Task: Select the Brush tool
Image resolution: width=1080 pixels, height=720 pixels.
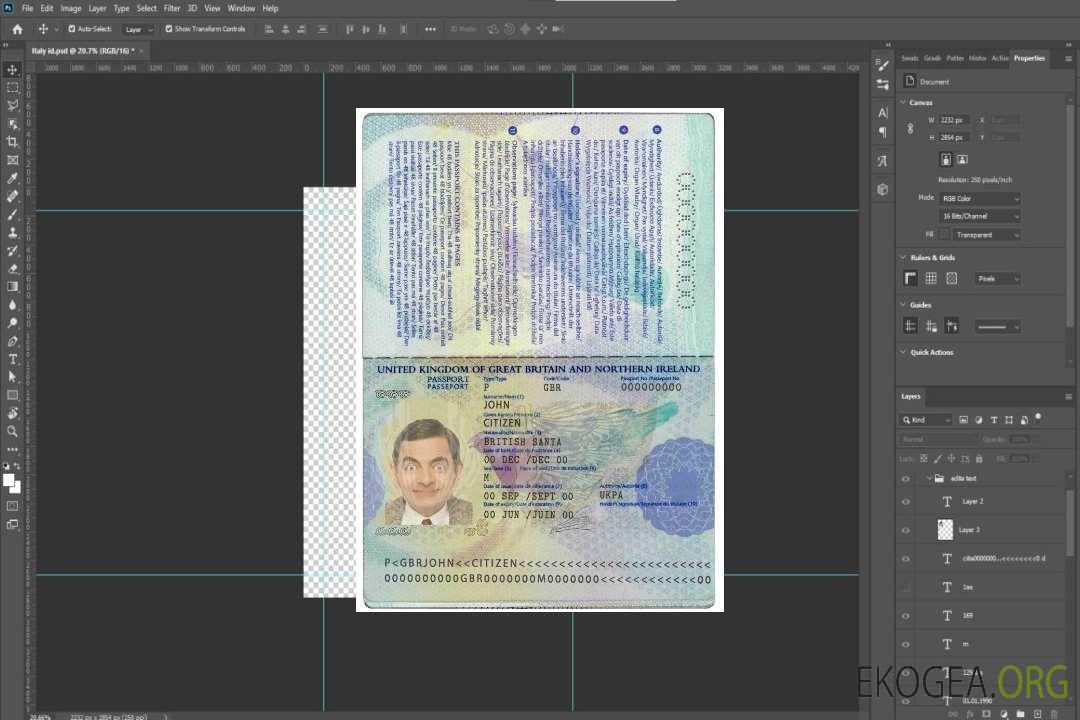Action: [x=12, y=214]
